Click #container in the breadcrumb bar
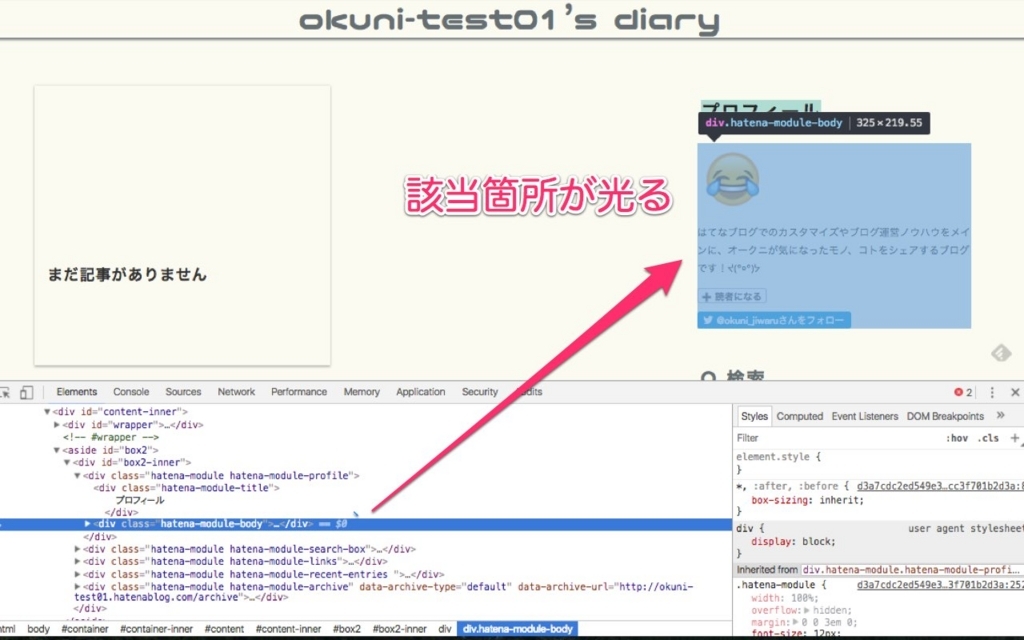 click(x=85, y=629)
